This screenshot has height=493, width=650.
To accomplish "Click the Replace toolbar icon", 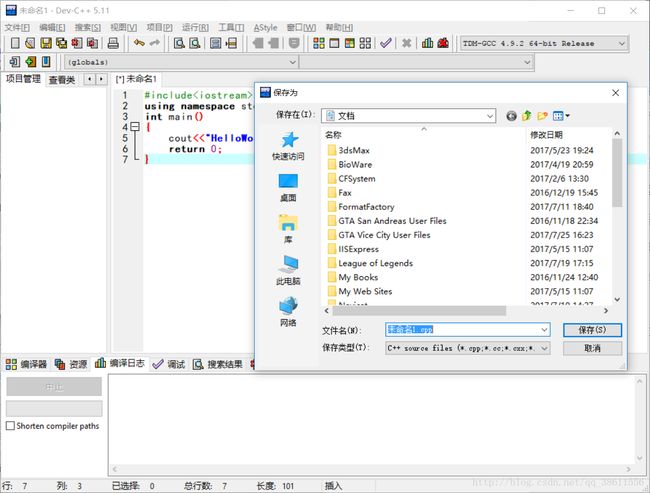I will 195,43.
